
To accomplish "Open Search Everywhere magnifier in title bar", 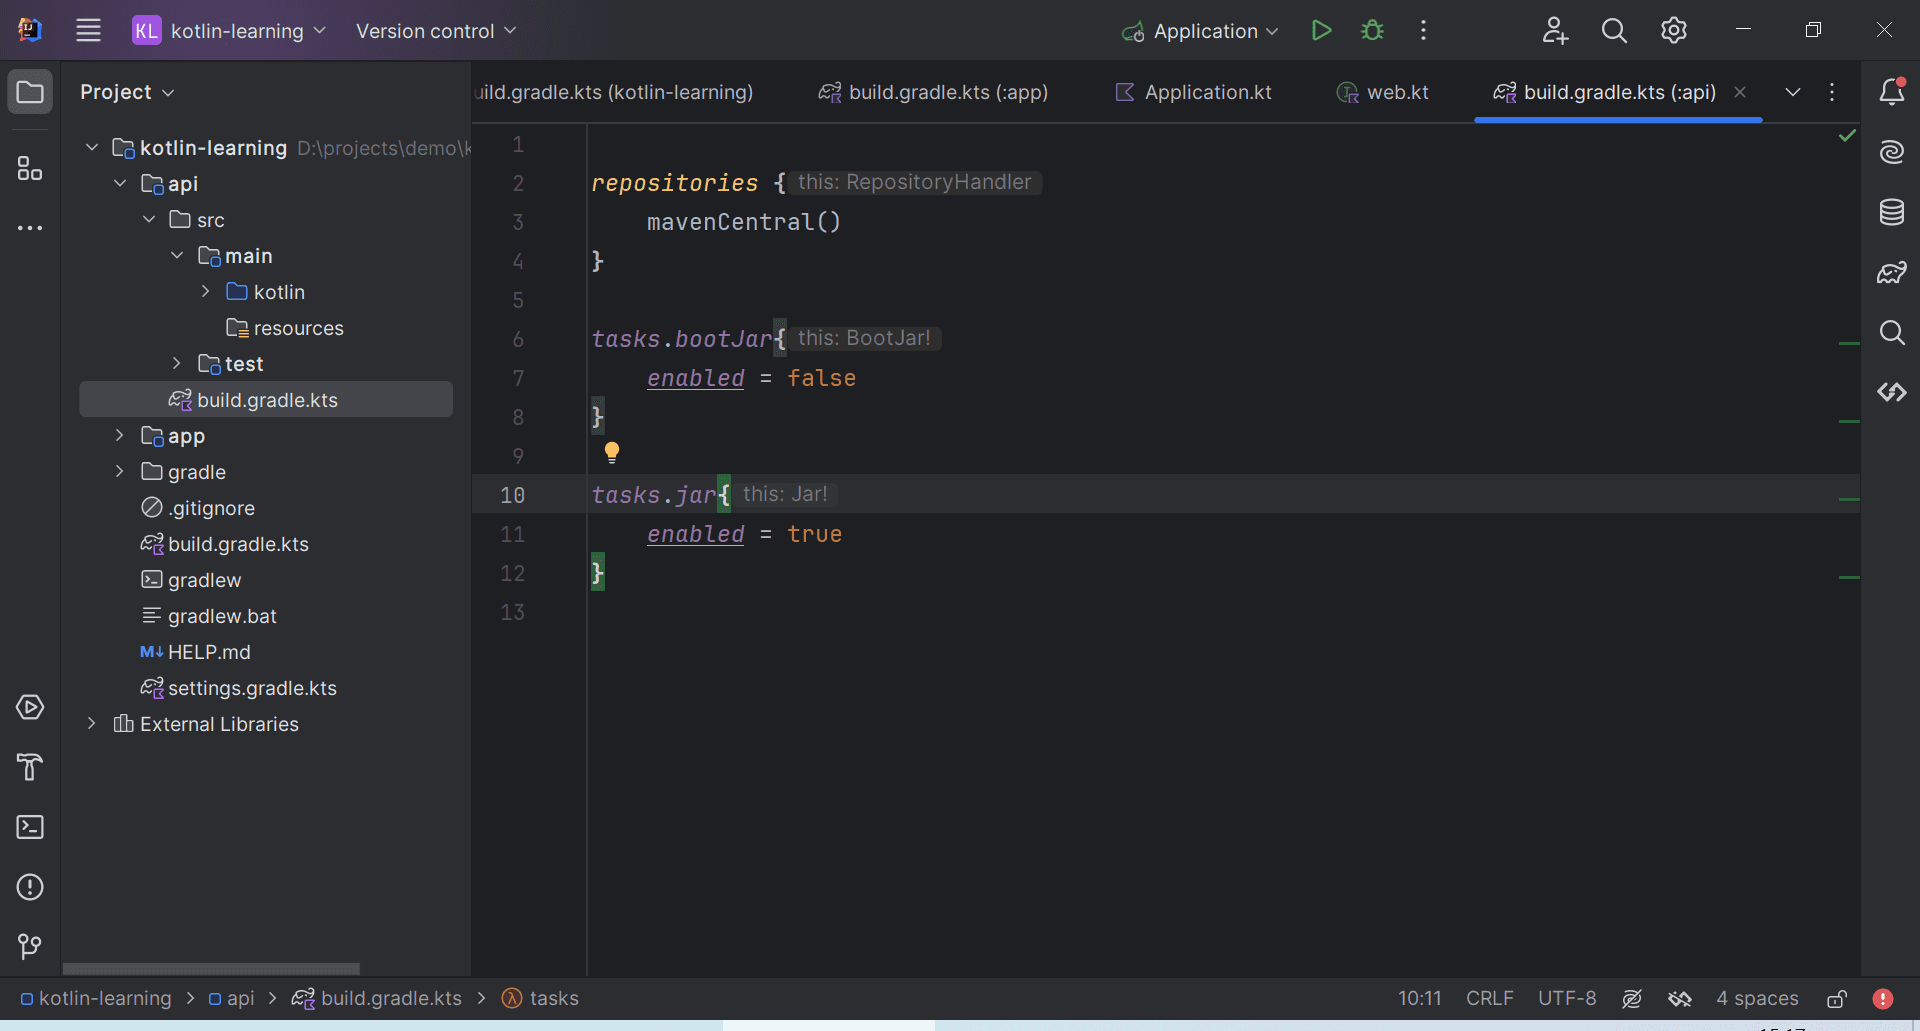I will (1614, 30).
